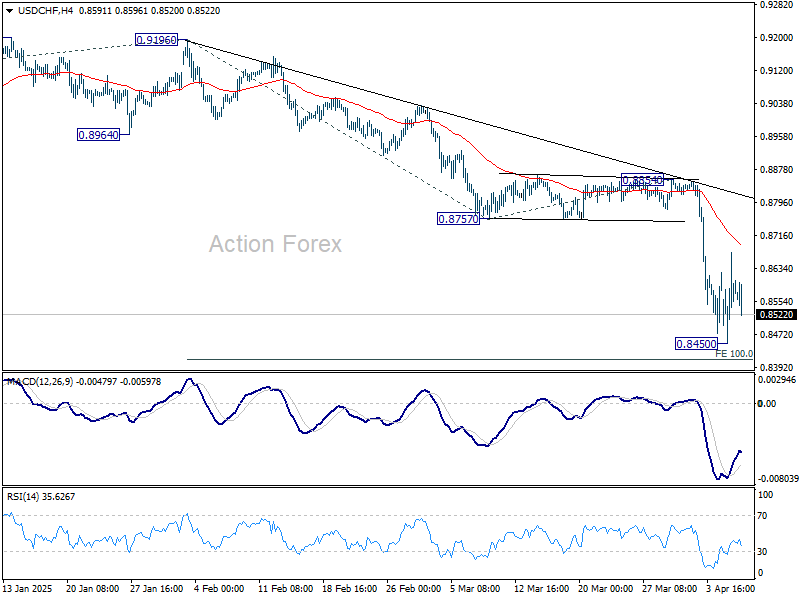The image size is (800, 600).
Task: Select the USDCHF,H4 chart title text
Action: (45, 11)
